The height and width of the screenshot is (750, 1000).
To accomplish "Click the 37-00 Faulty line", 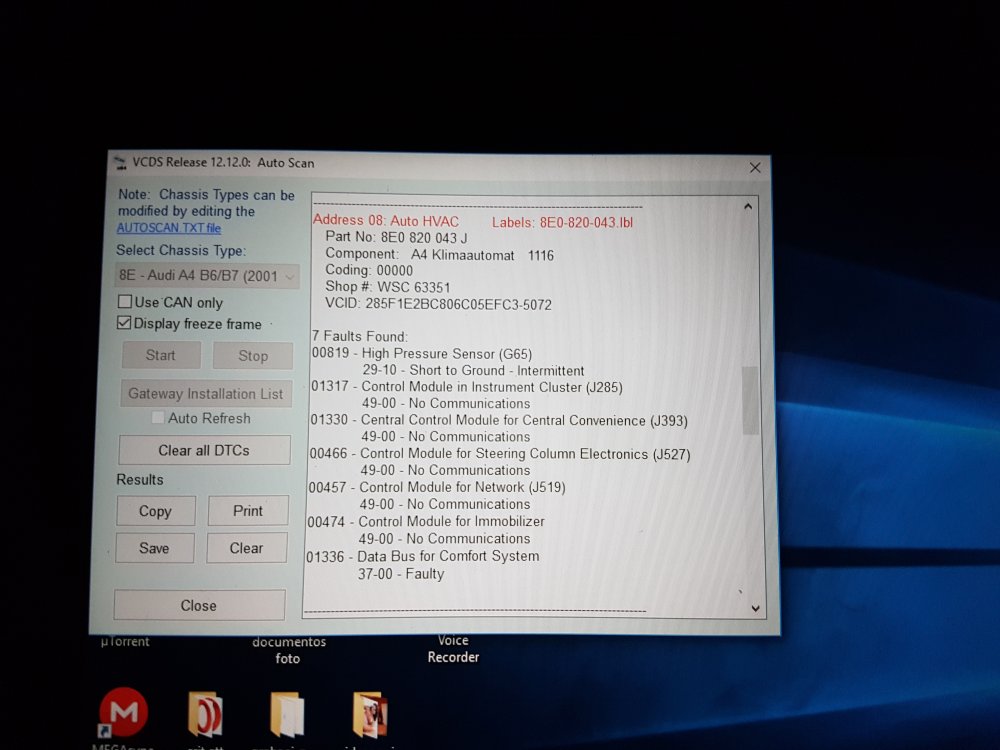I will 401,573.
